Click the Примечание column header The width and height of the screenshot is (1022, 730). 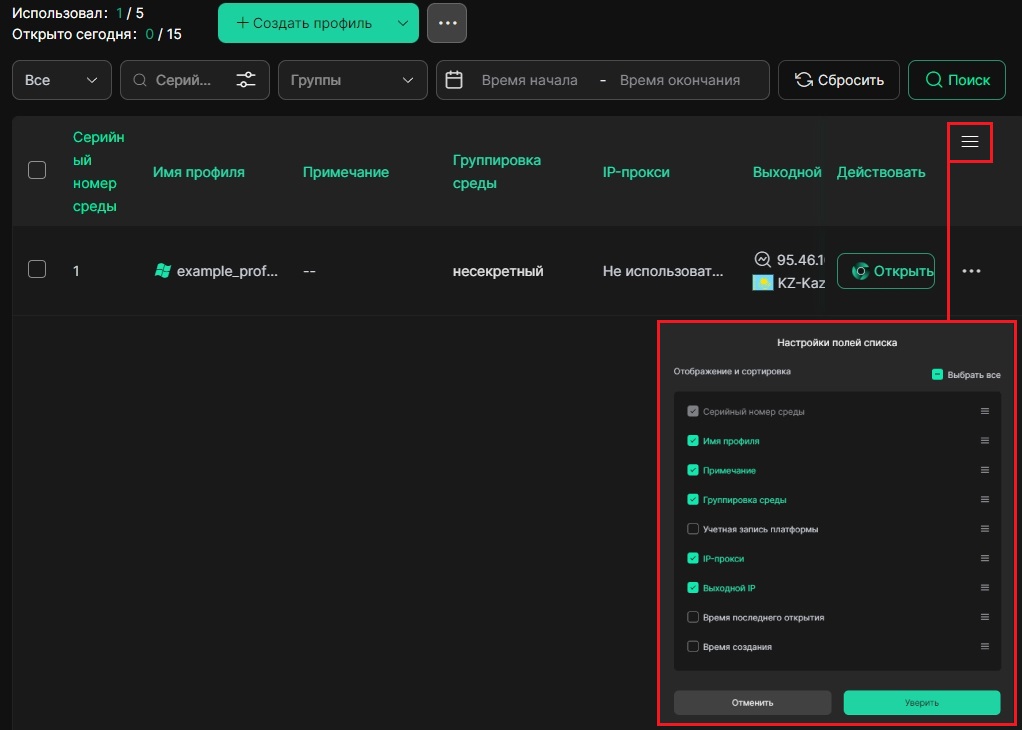tap(346, 172)
